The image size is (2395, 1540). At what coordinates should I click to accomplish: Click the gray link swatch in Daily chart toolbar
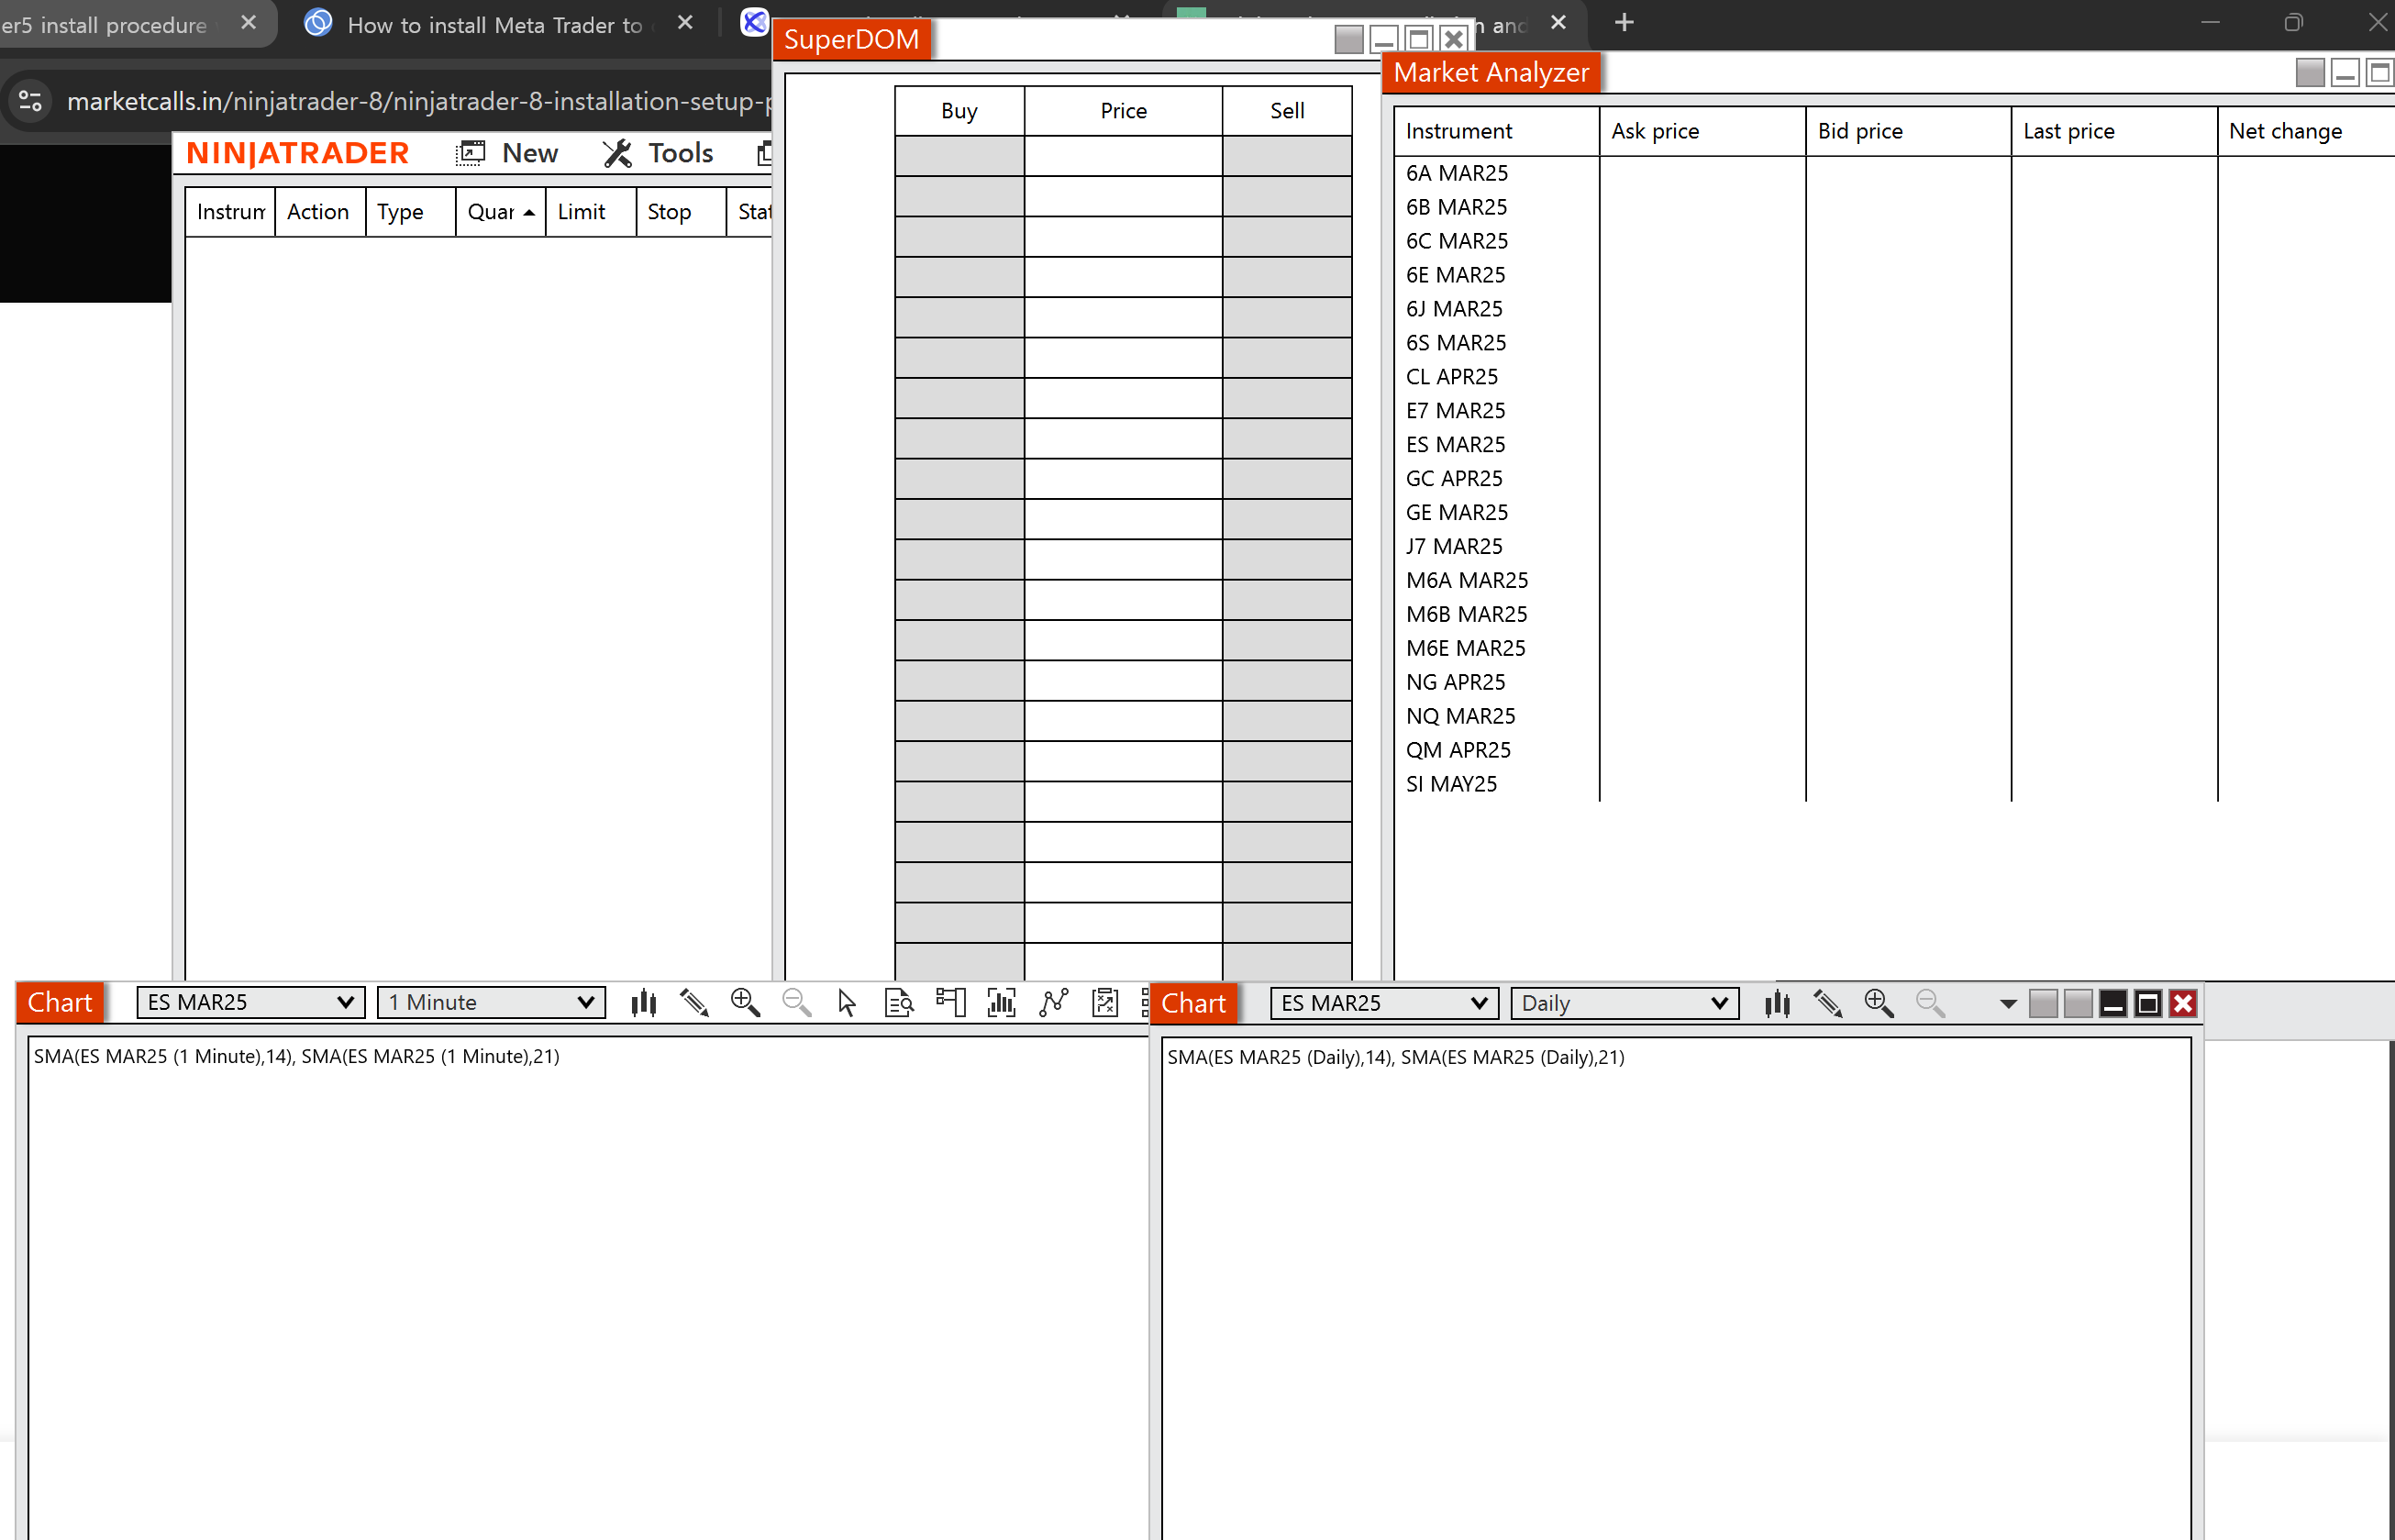tap(2043, 1003)
